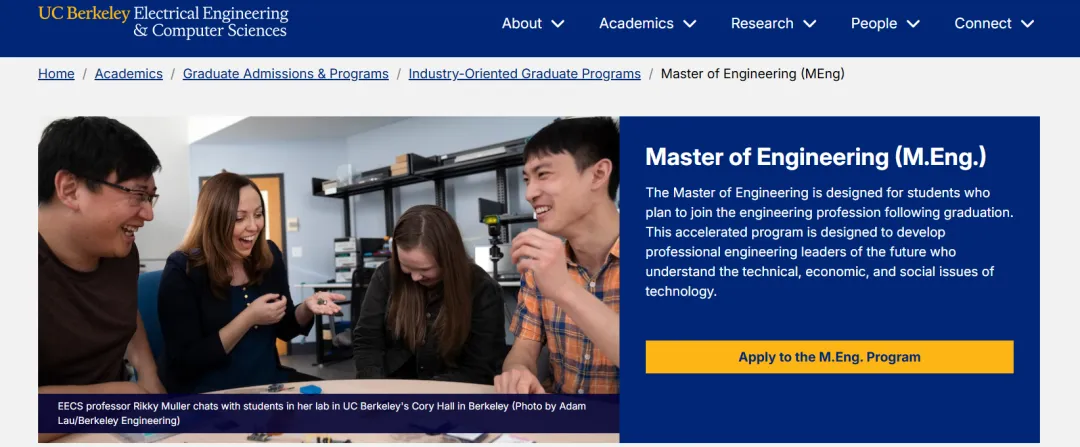This screenshot has height=447, width=1080.
Task: Click the Electrical Engineering & Computer Sciences logo
Action: pyautogui.click(x=210, y=22)
